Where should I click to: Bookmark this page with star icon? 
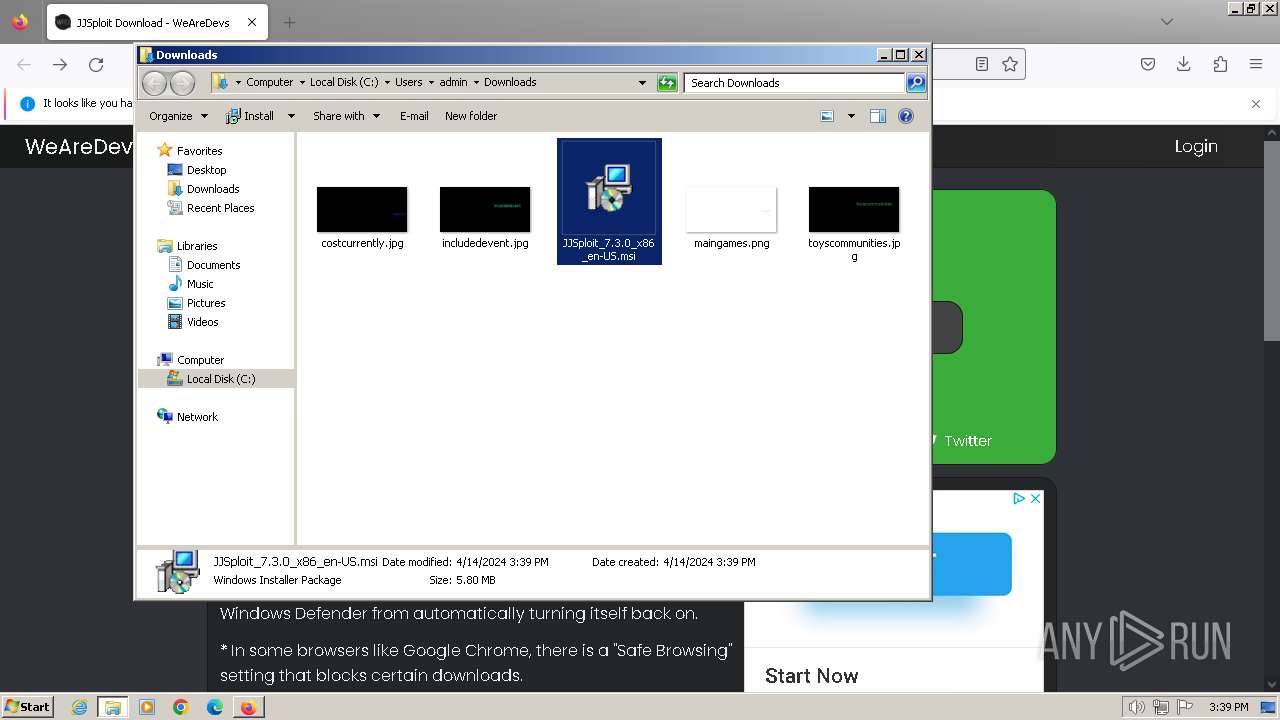click(1010, 64)
